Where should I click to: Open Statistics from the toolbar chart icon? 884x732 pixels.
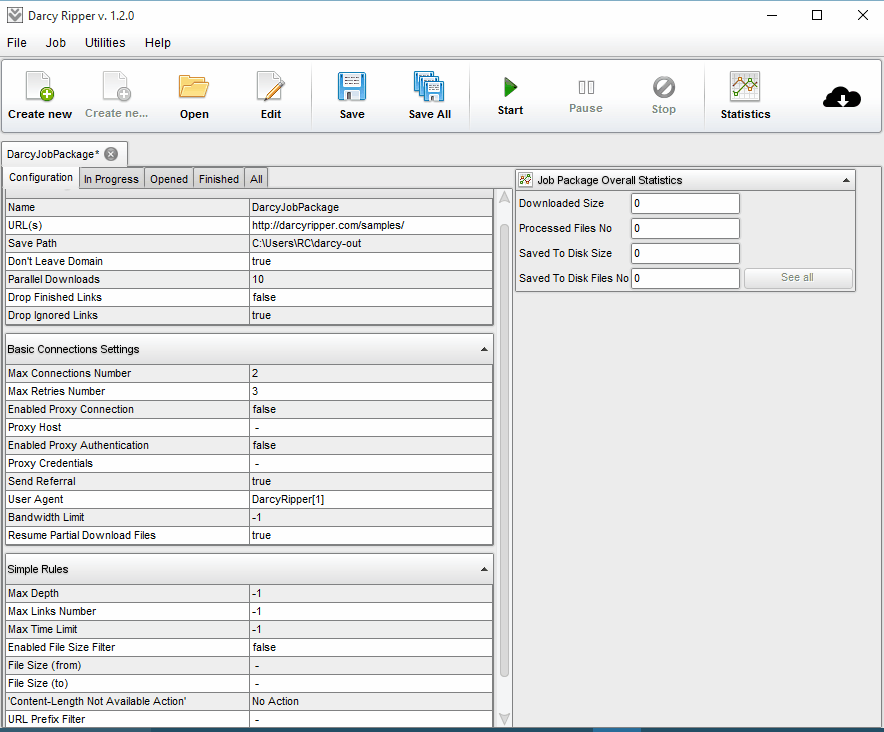point(745,87)
